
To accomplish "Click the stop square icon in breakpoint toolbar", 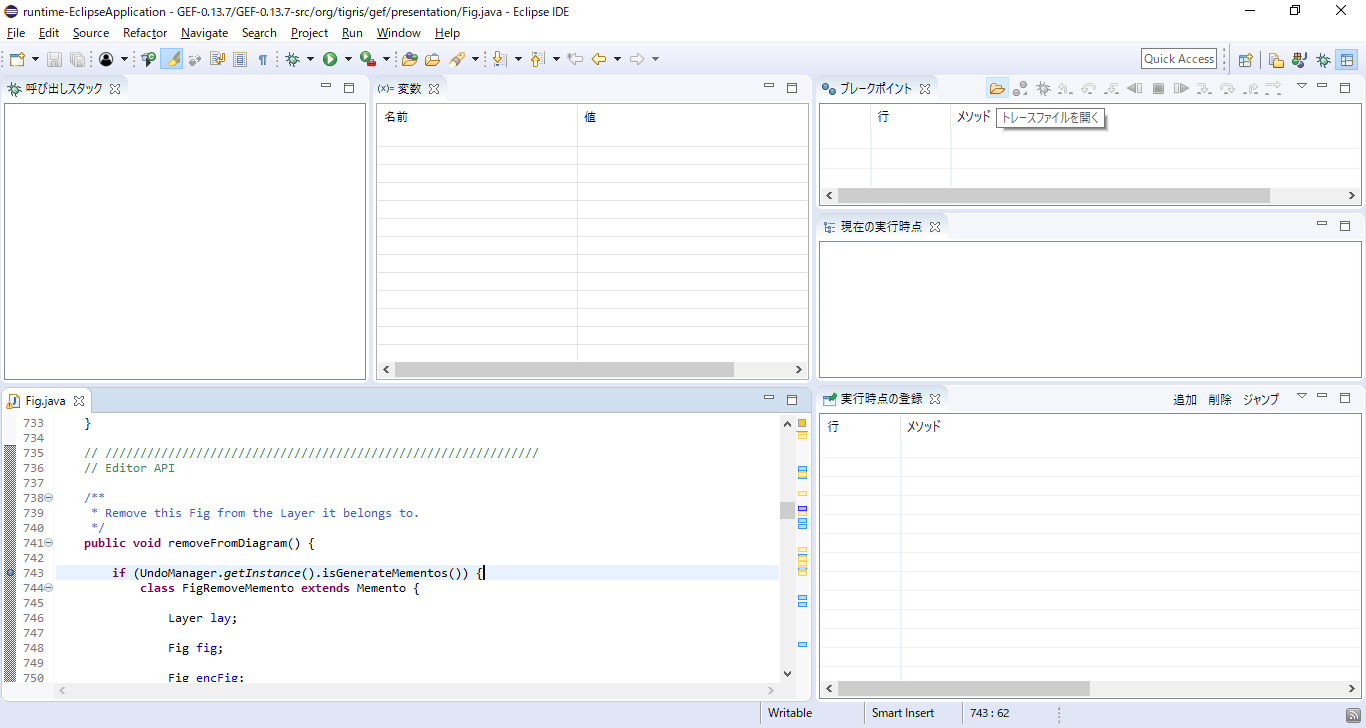I will click(1158, 88).
